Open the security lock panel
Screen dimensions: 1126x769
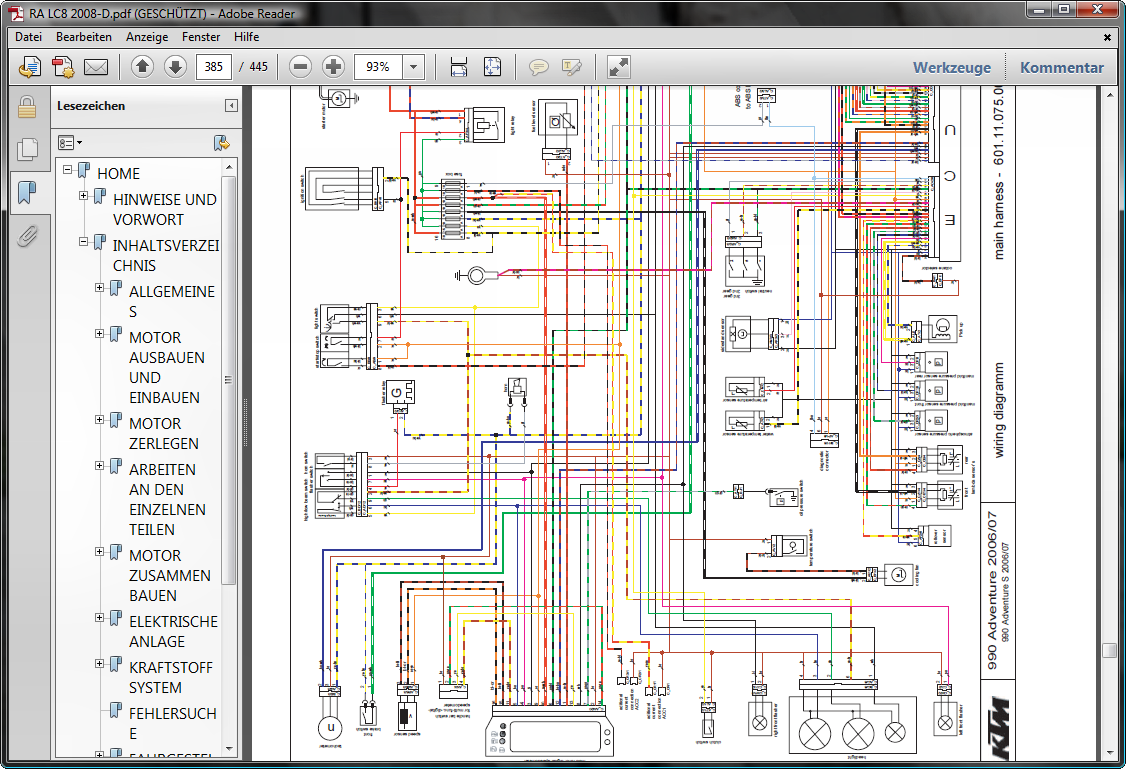(27, 107)
